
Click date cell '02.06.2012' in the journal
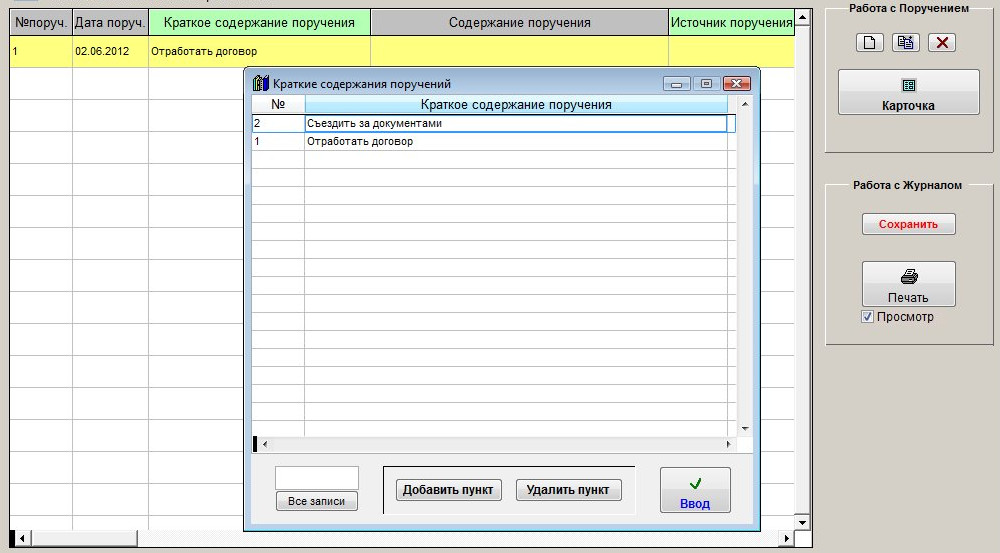tap(110, 52)
